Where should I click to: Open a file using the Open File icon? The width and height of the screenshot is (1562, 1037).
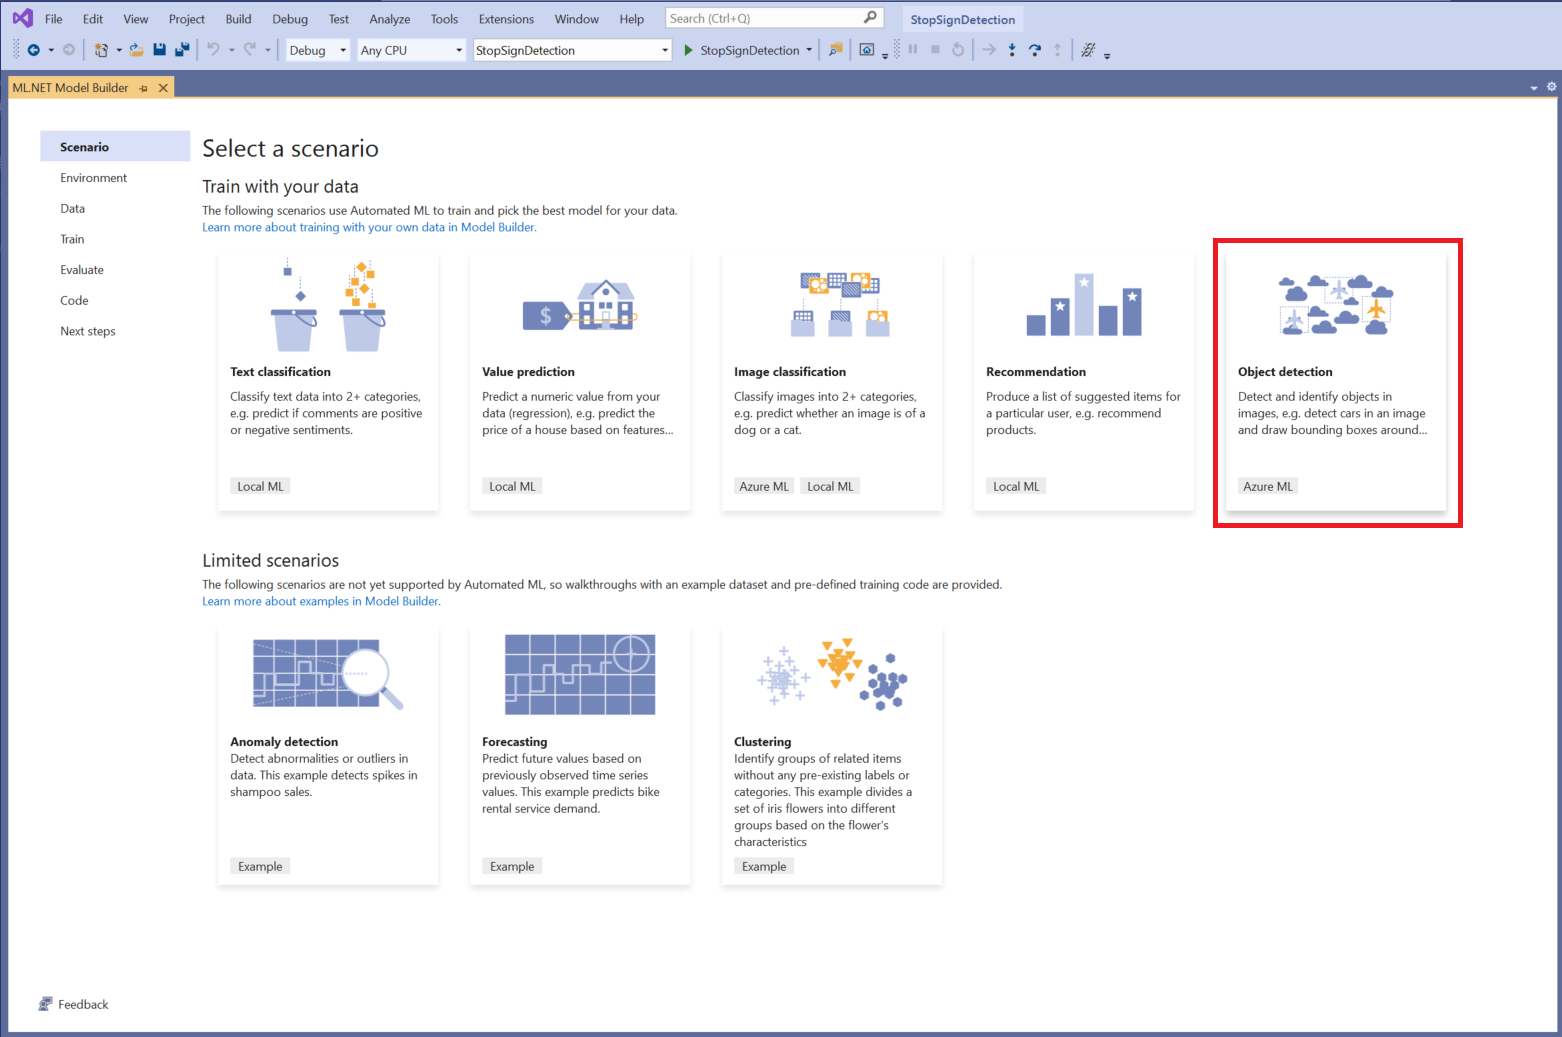(x=136, y=49)
